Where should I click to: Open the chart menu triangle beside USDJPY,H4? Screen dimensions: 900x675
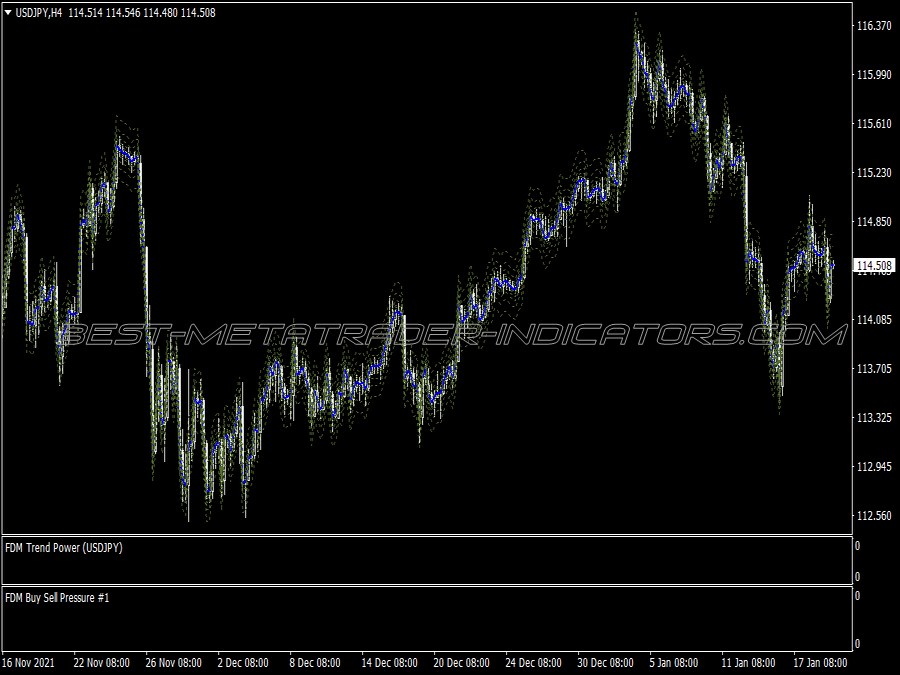(8, 13)
